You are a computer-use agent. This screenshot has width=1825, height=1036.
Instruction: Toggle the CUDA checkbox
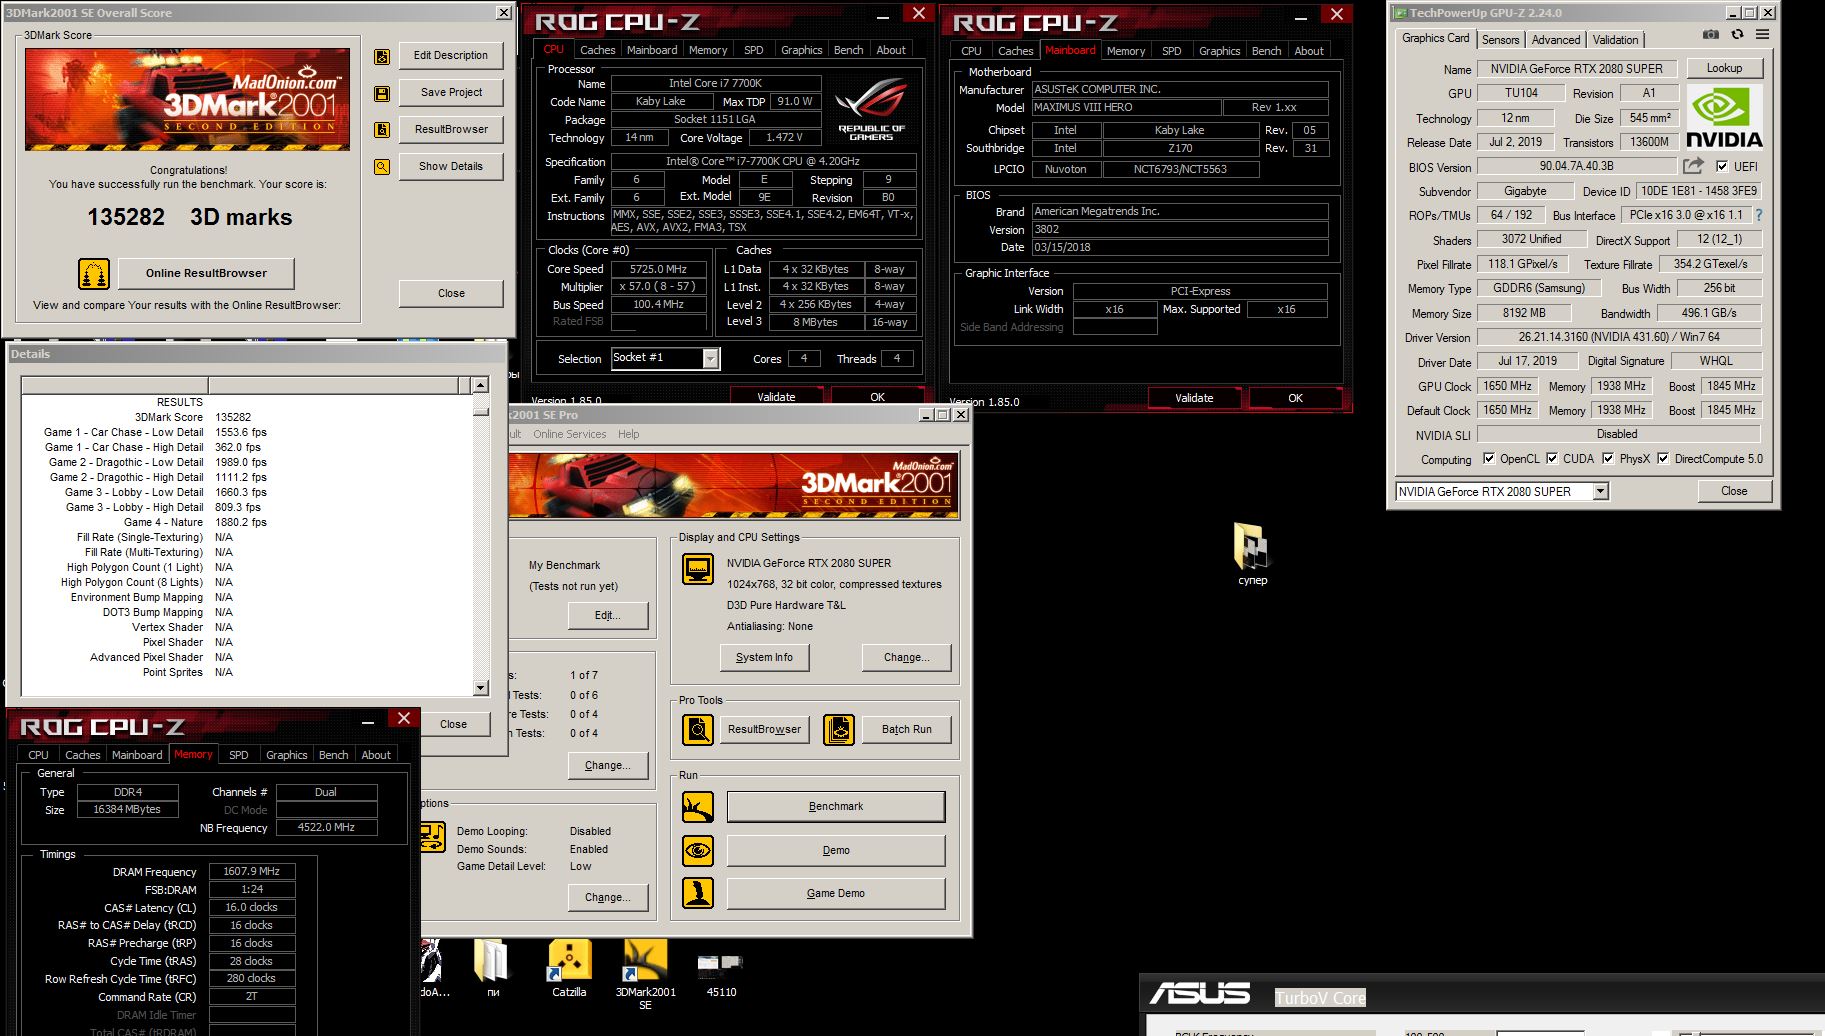point(1552,459)
